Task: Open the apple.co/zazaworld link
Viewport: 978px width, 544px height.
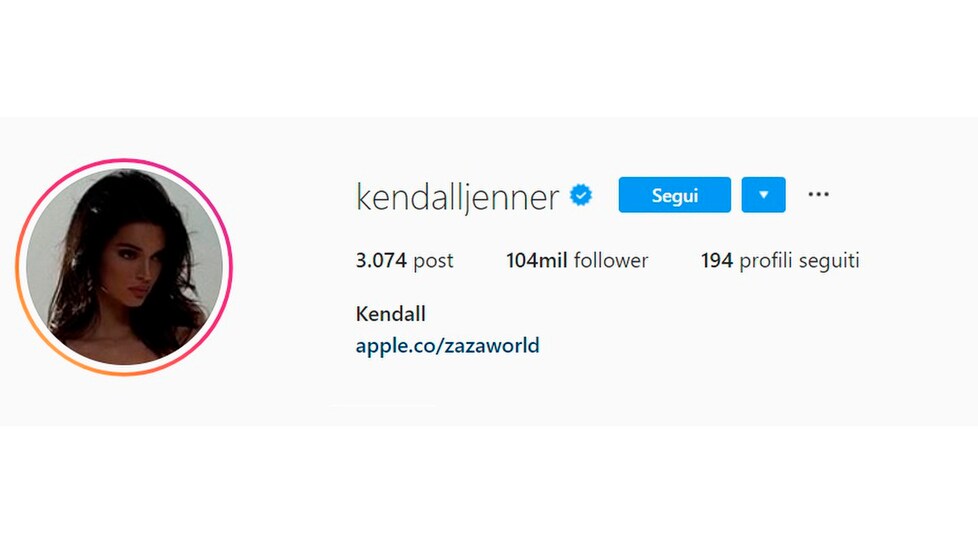Action: (447, 346)
